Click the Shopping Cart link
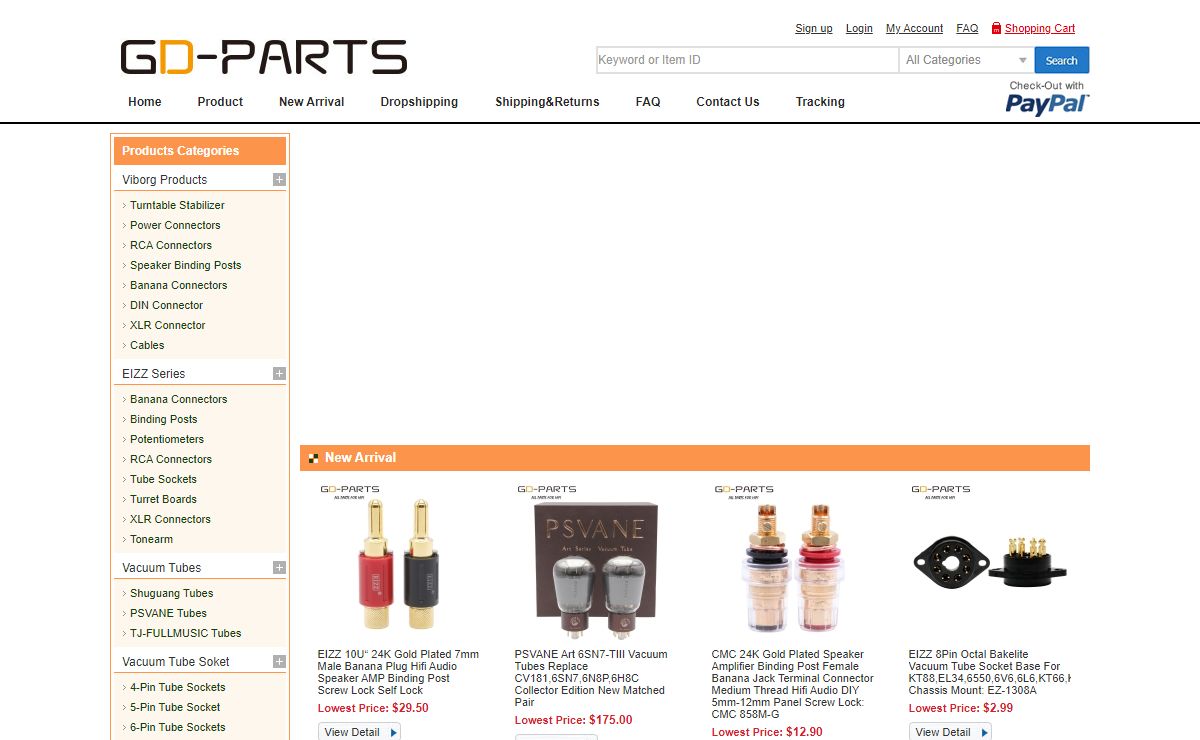This screenshot has width=1200, height=740. coord(1040,28)
